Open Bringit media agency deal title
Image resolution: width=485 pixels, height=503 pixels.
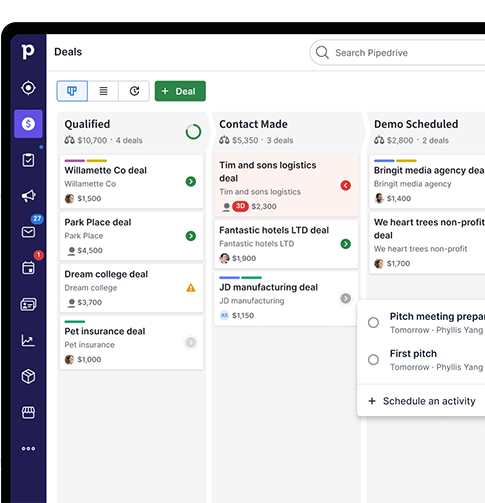(x=429, y=170)
